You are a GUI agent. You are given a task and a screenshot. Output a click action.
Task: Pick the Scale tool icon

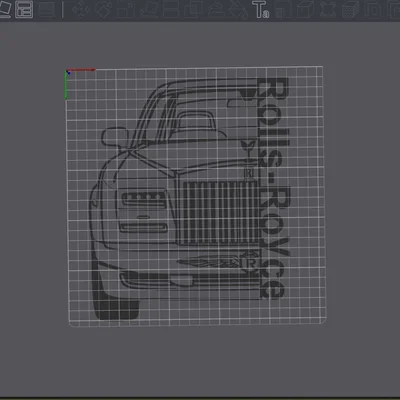(125, 9)
